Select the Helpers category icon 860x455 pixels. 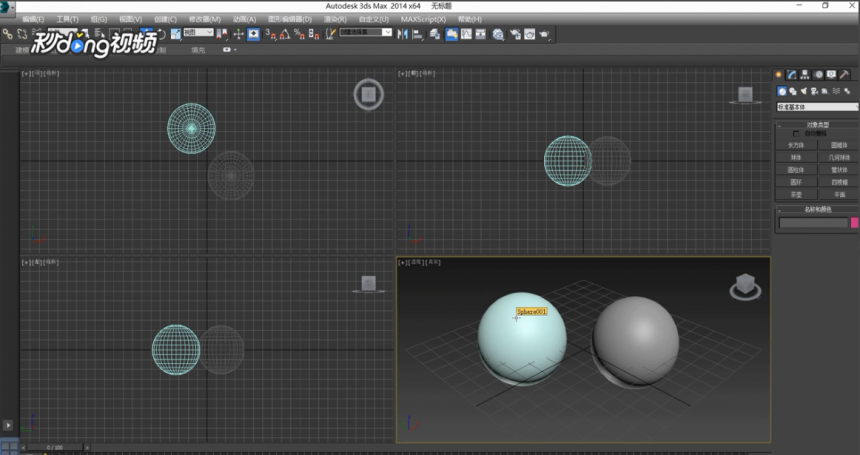[x=825, y=91]
